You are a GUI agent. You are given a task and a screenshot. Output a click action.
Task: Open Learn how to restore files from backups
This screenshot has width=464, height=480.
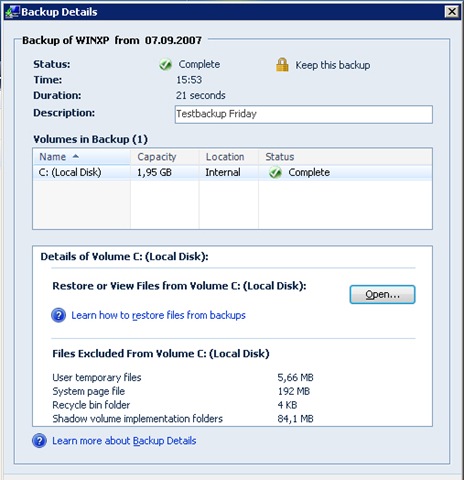[x=158, y=315]
